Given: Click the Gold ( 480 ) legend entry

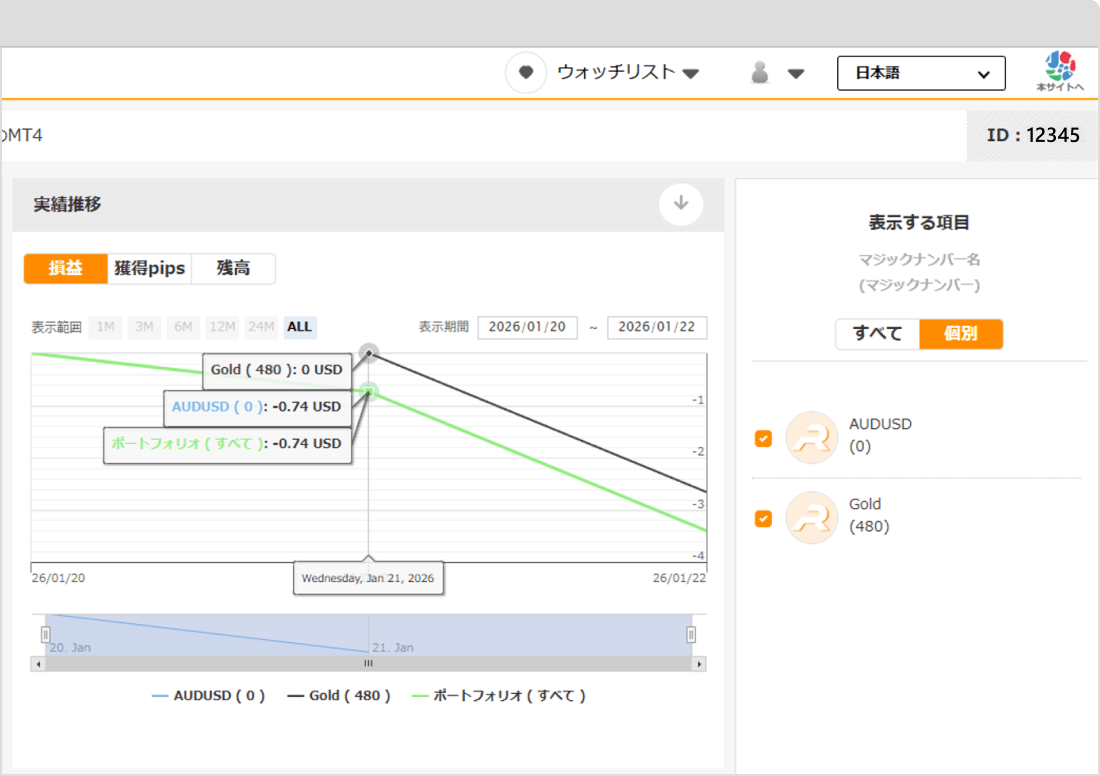Looking at the screenshot, I should [340, 695].
